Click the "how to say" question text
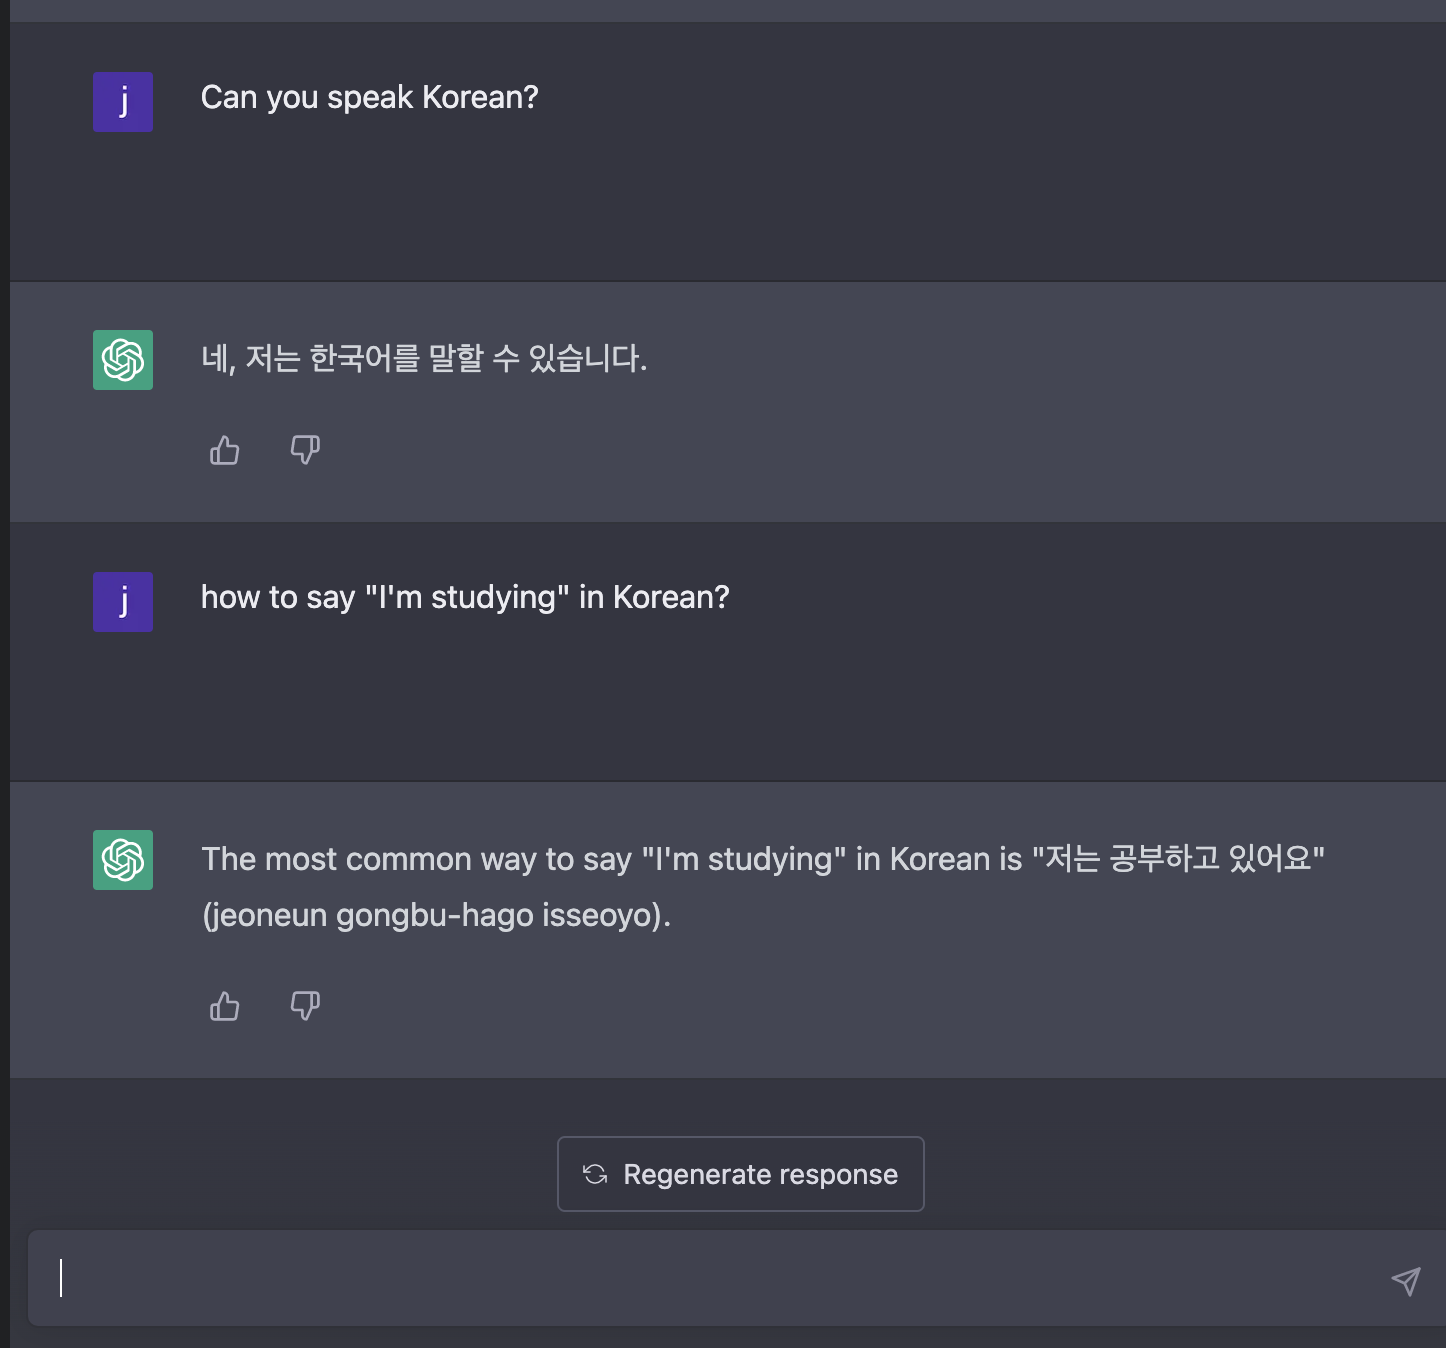Viewport: 1446px width, 1348px height. 465,598
